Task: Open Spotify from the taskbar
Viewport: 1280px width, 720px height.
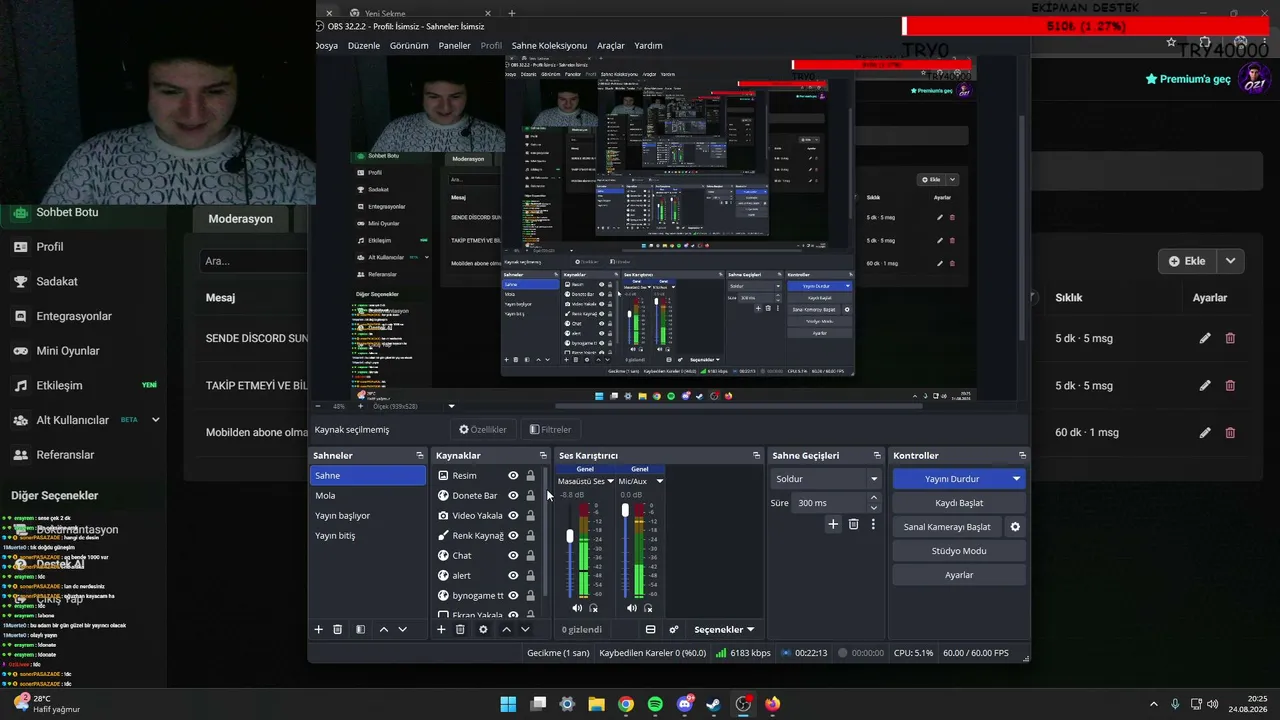Action: pos(655,704)
